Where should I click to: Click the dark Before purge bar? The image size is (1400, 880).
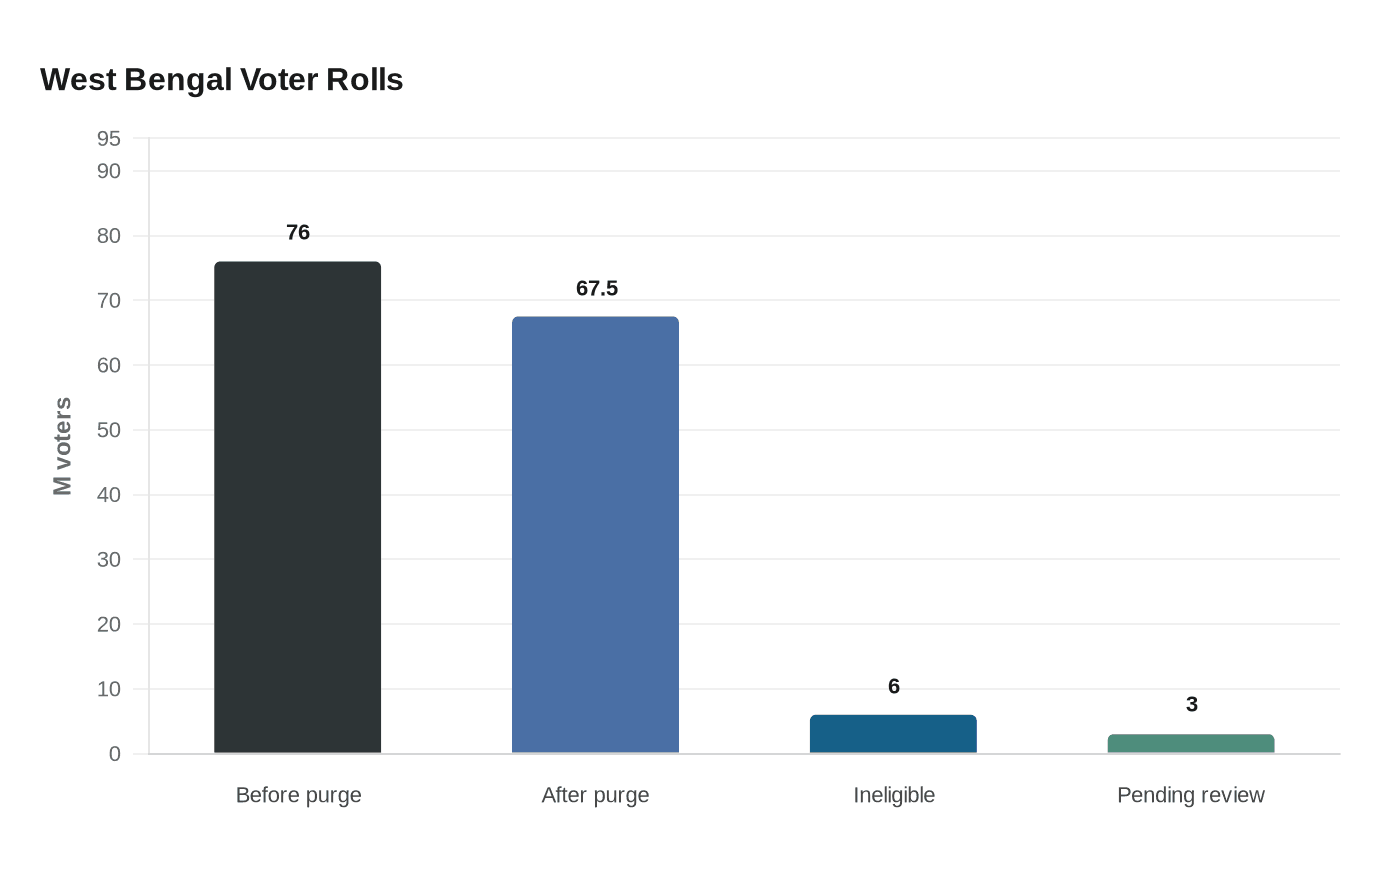point(297,507)
